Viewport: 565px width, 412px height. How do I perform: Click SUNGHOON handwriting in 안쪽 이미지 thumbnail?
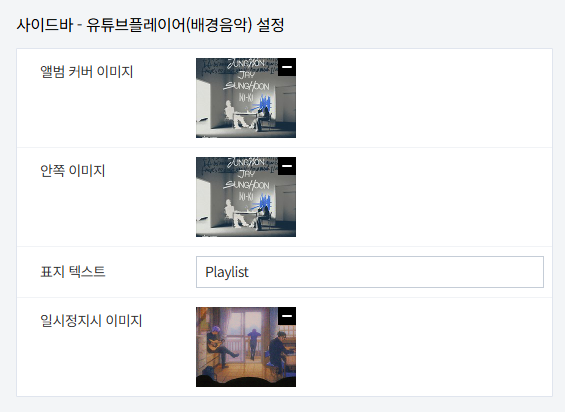tap(246, 185)
